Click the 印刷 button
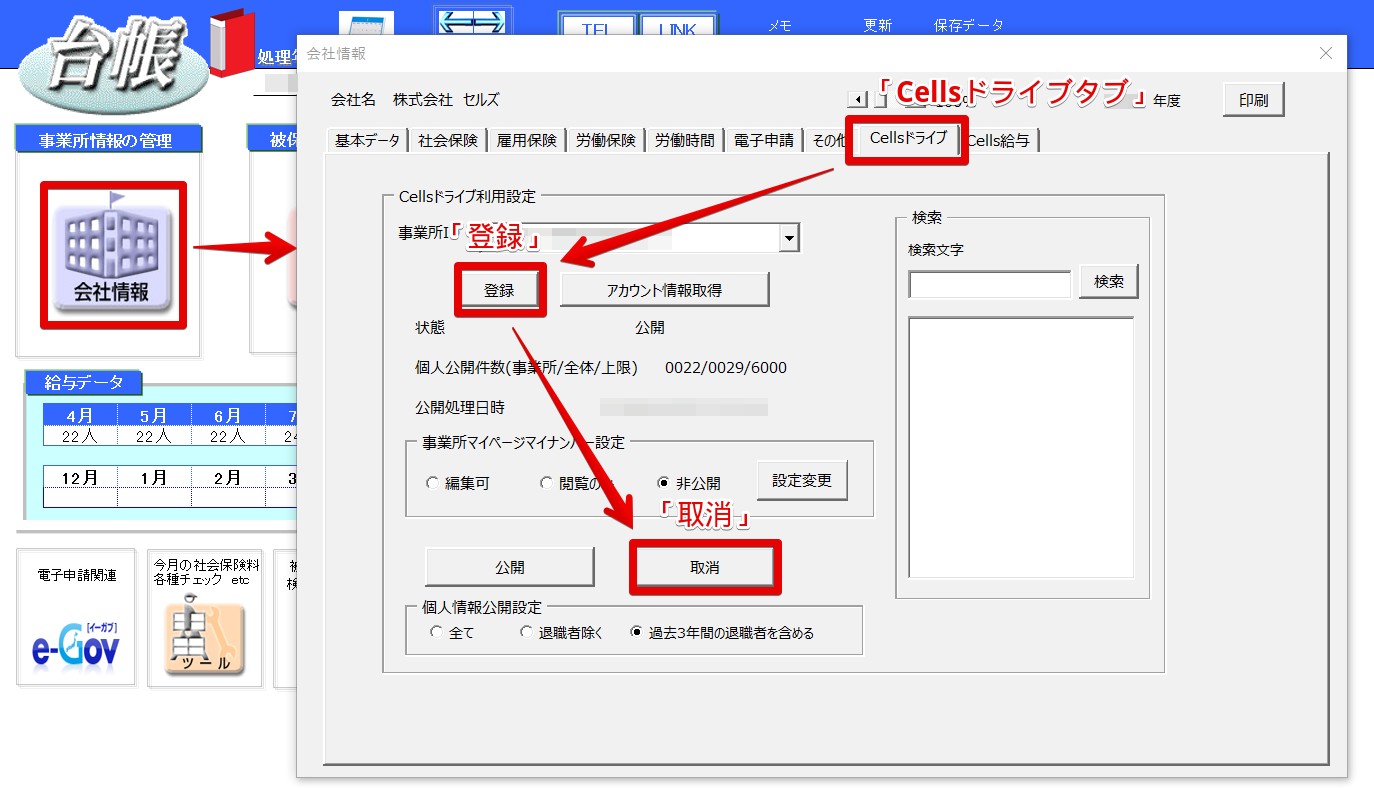 click(1253, 100)
